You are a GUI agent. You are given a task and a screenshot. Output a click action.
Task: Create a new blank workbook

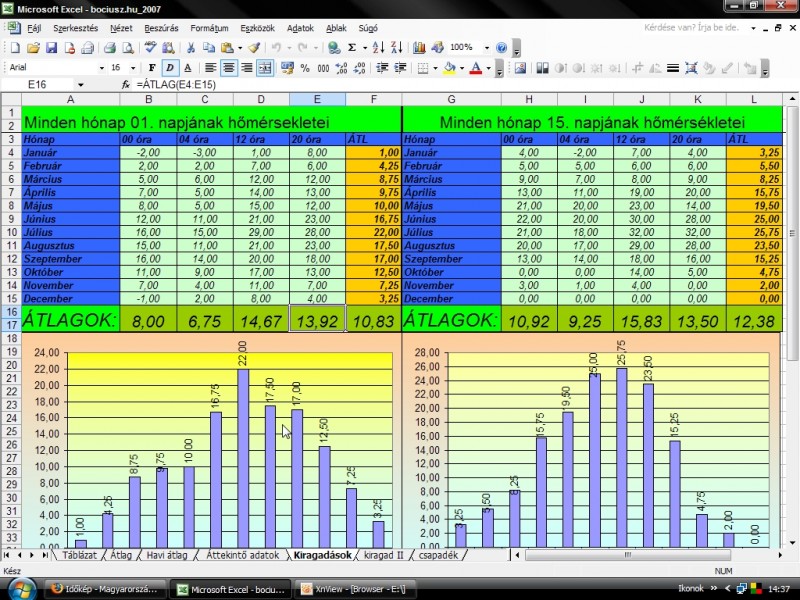pos(15,48)
